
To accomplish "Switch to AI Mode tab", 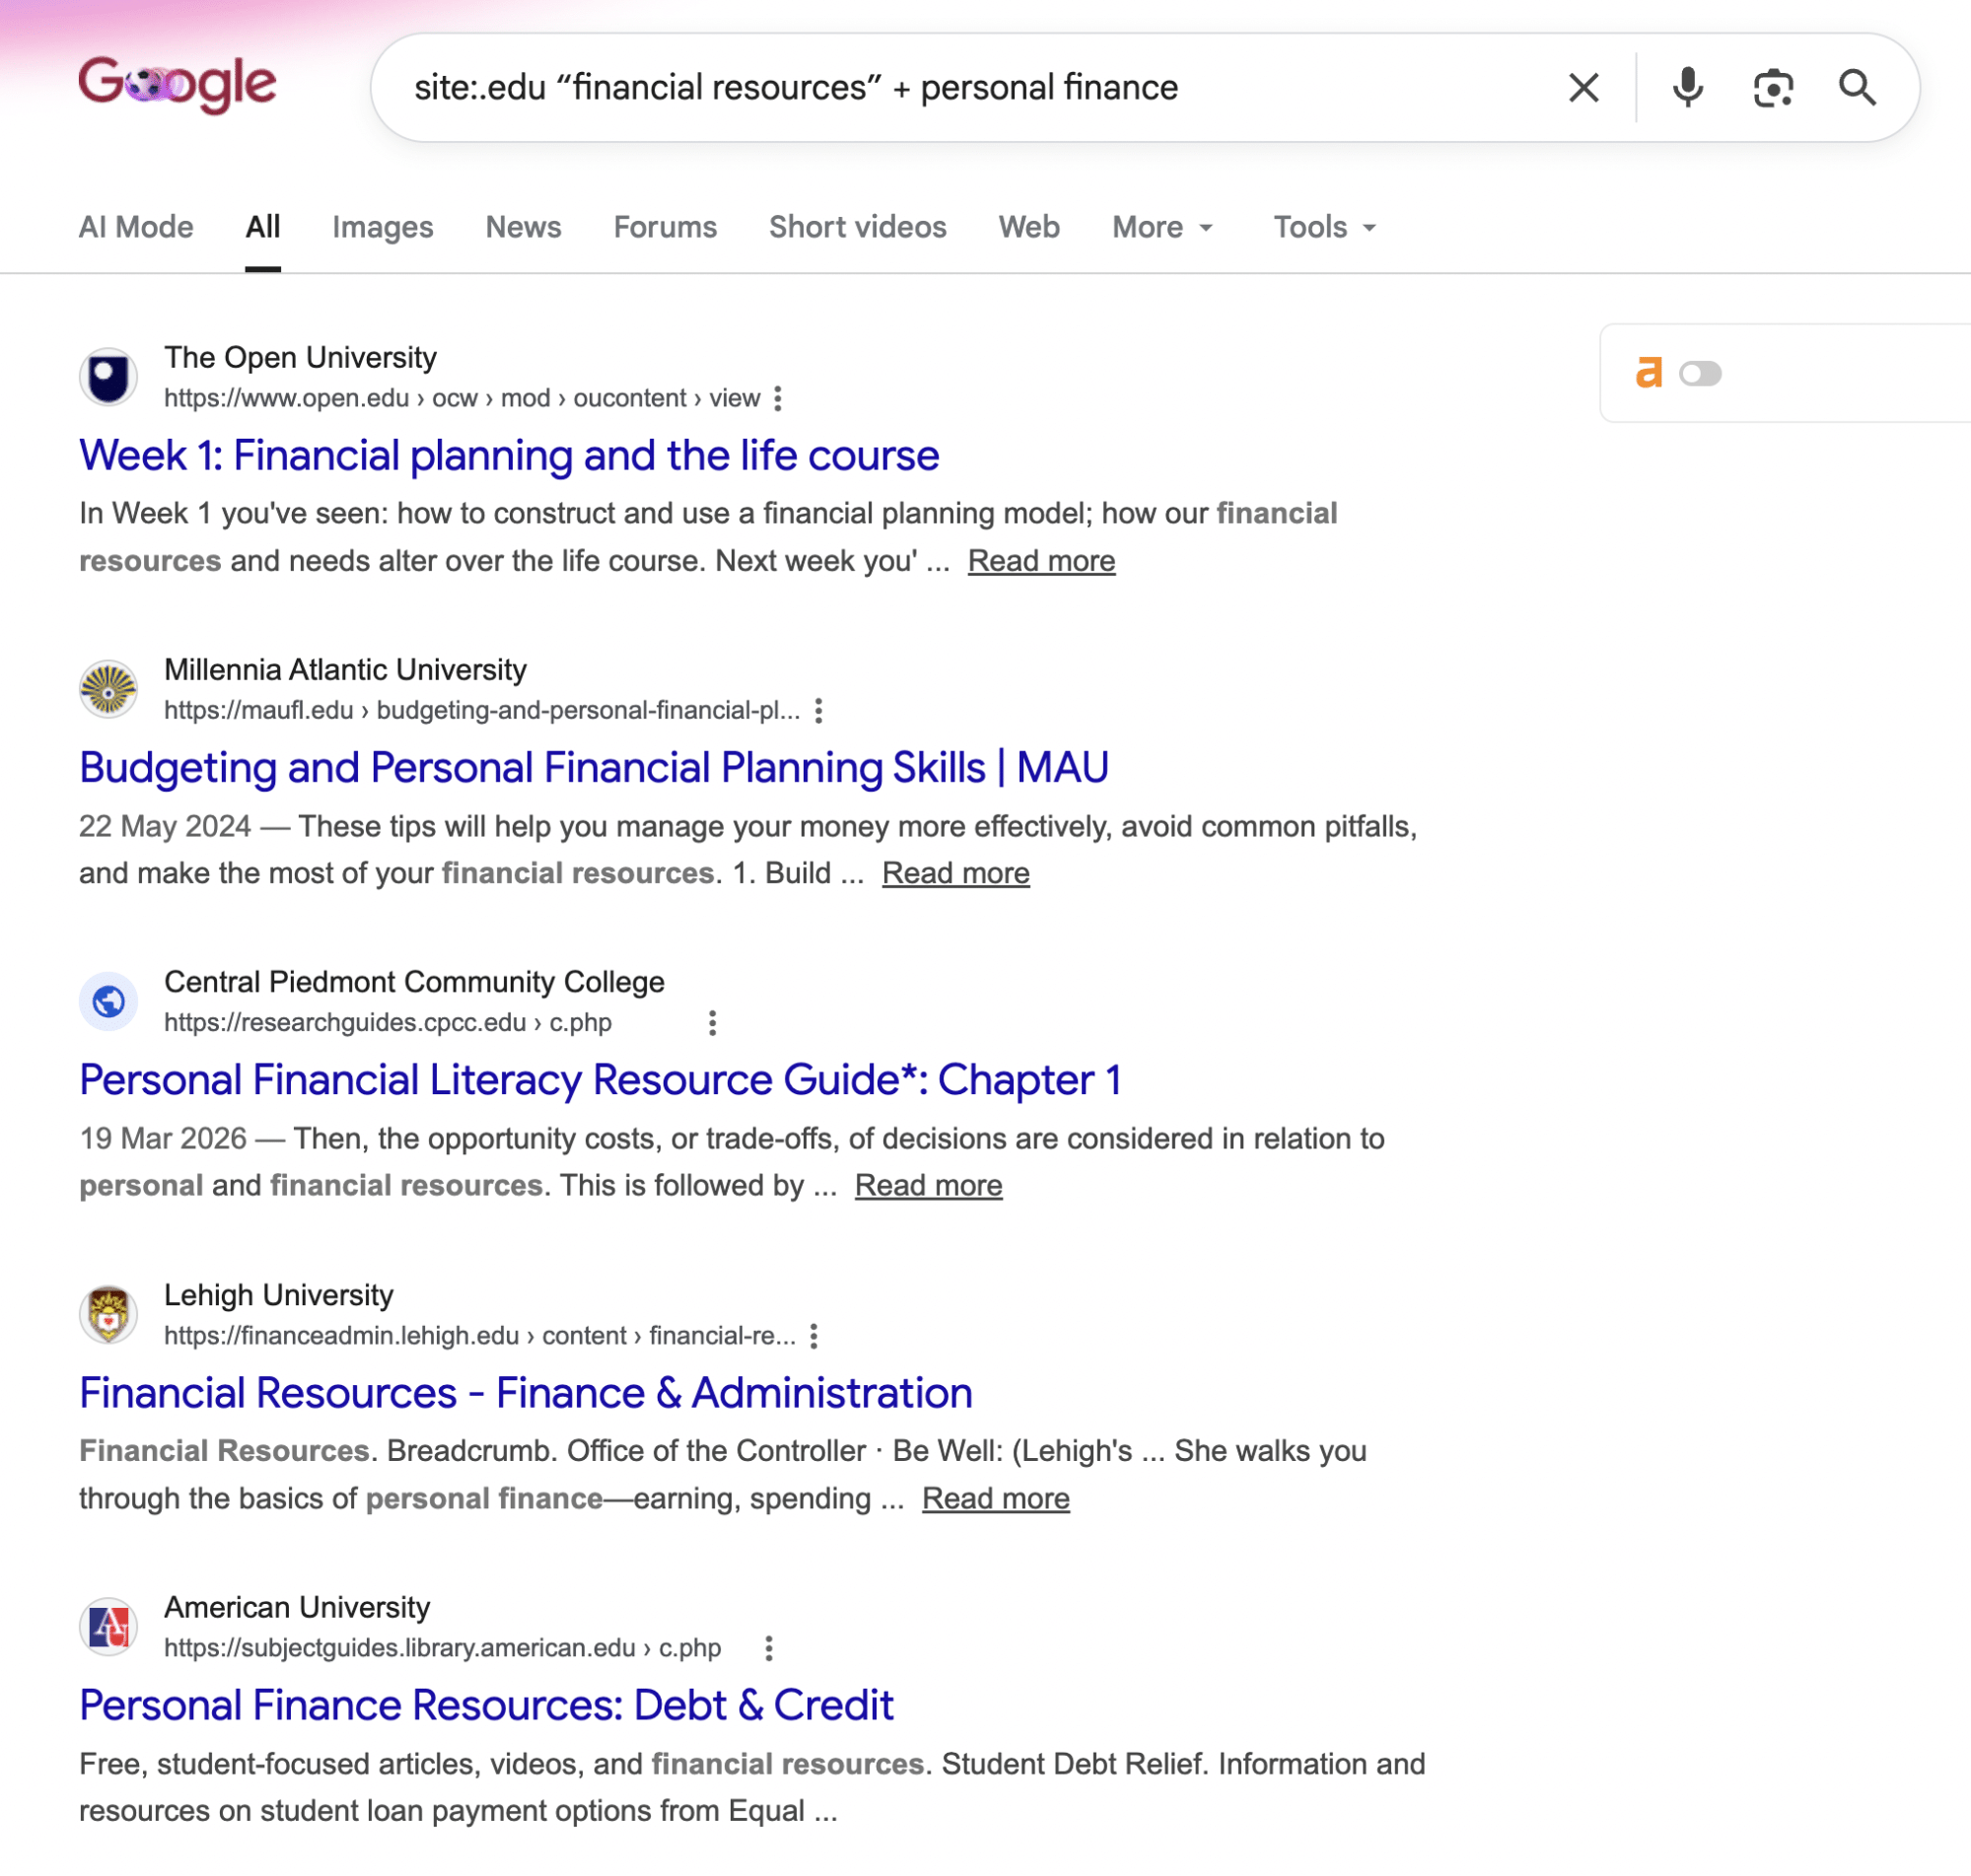I will point(136,227).
